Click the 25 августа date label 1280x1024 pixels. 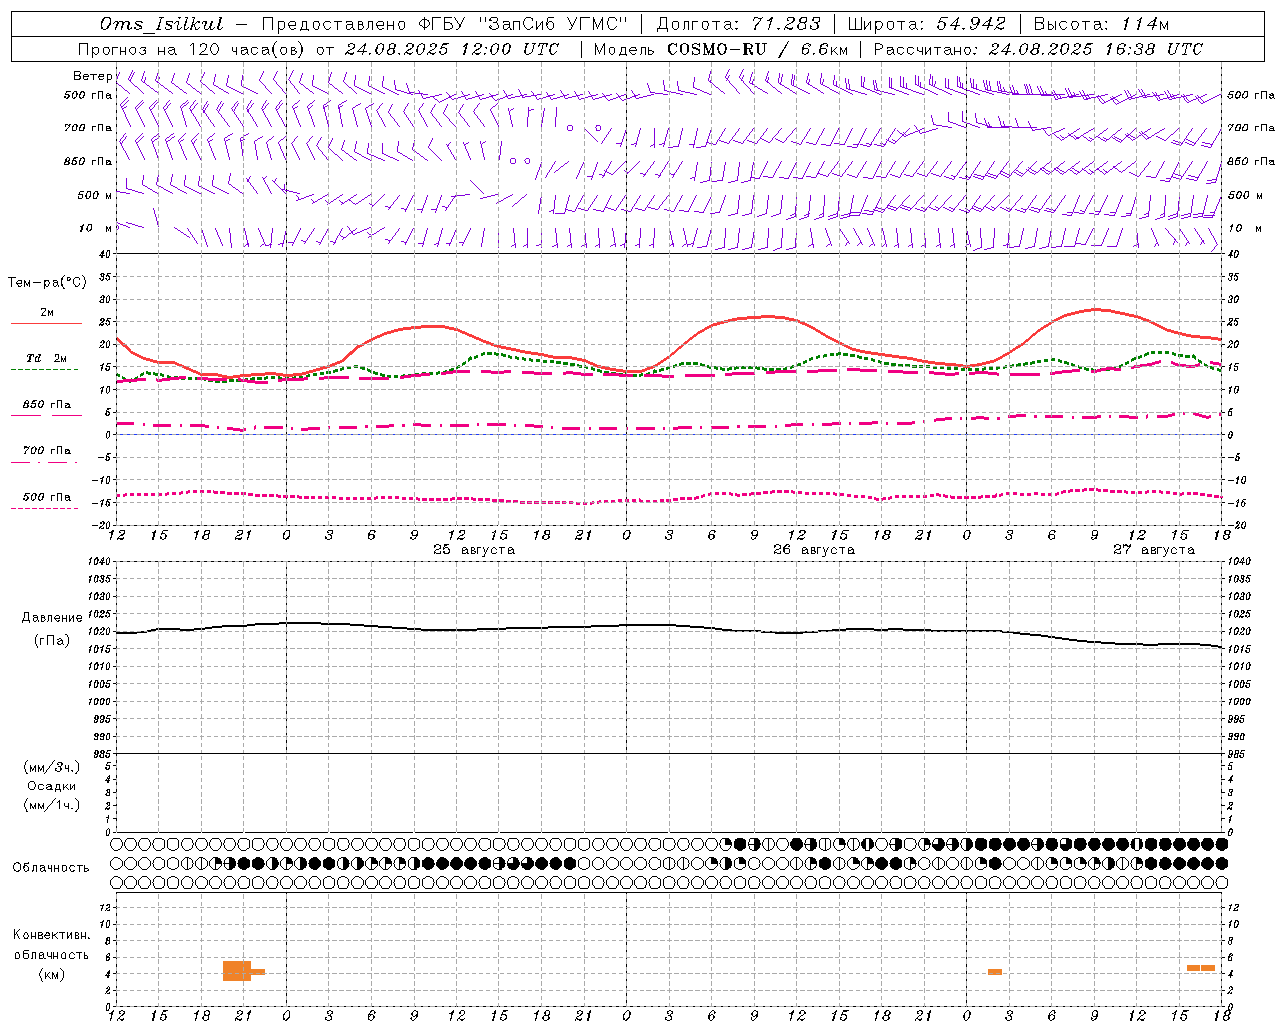coord(474,550)
